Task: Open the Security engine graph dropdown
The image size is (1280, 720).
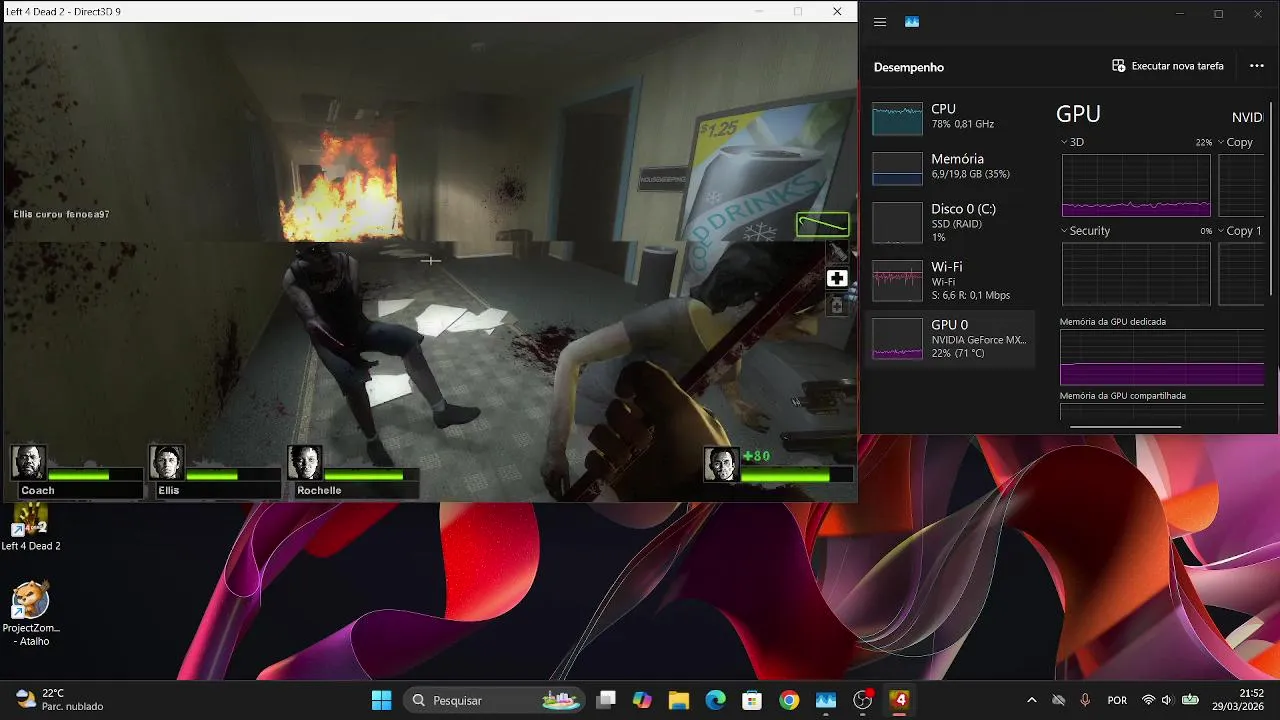Action: click(x=1086, y=231)
